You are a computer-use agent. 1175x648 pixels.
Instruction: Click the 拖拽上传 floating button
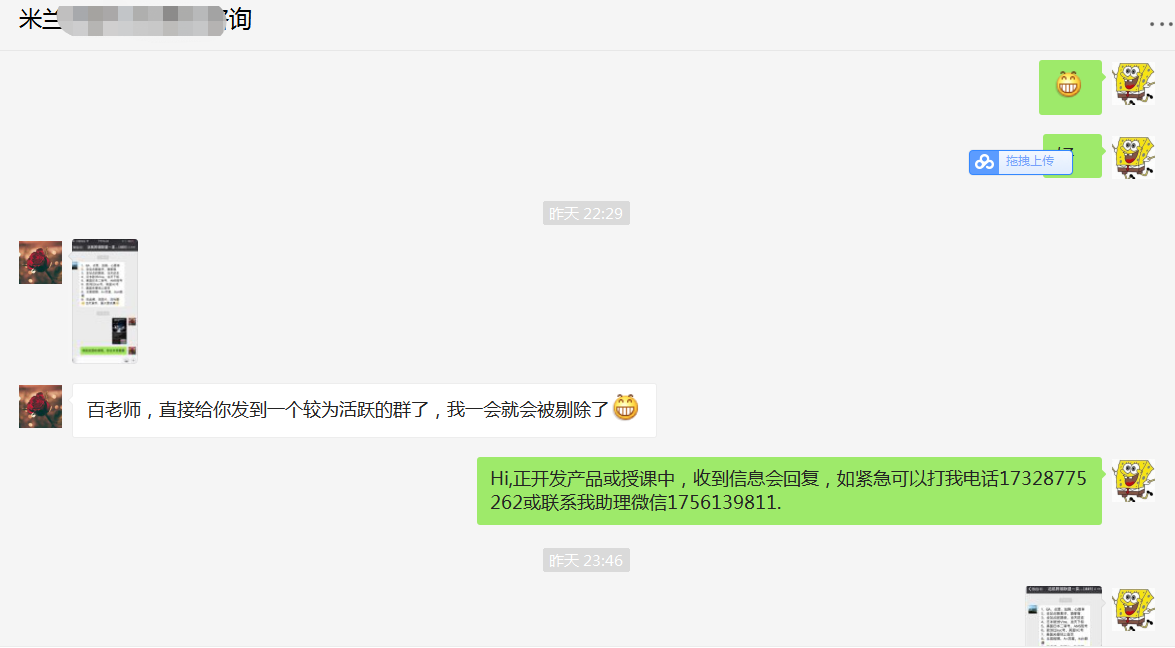[x=1021, y=162]
